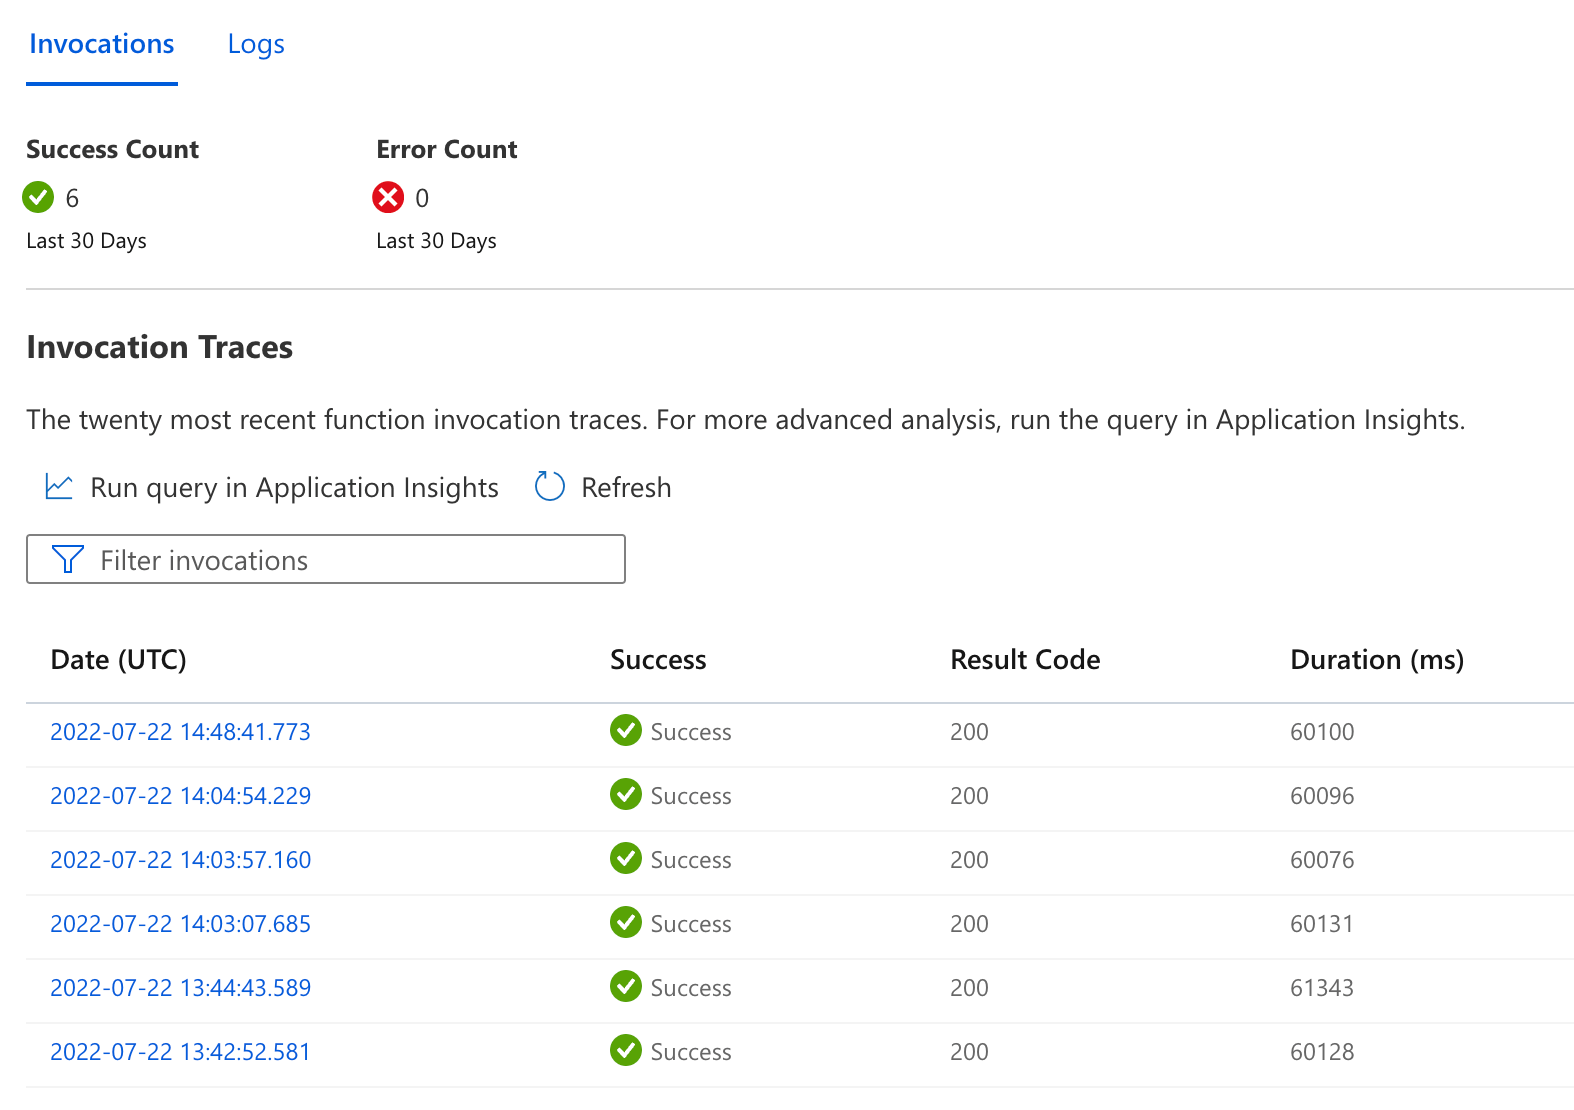Open invocation 2022-07-22 13:44:43.589
Viewport: 1574px width, 1110px height.
(x=180, y=988)
